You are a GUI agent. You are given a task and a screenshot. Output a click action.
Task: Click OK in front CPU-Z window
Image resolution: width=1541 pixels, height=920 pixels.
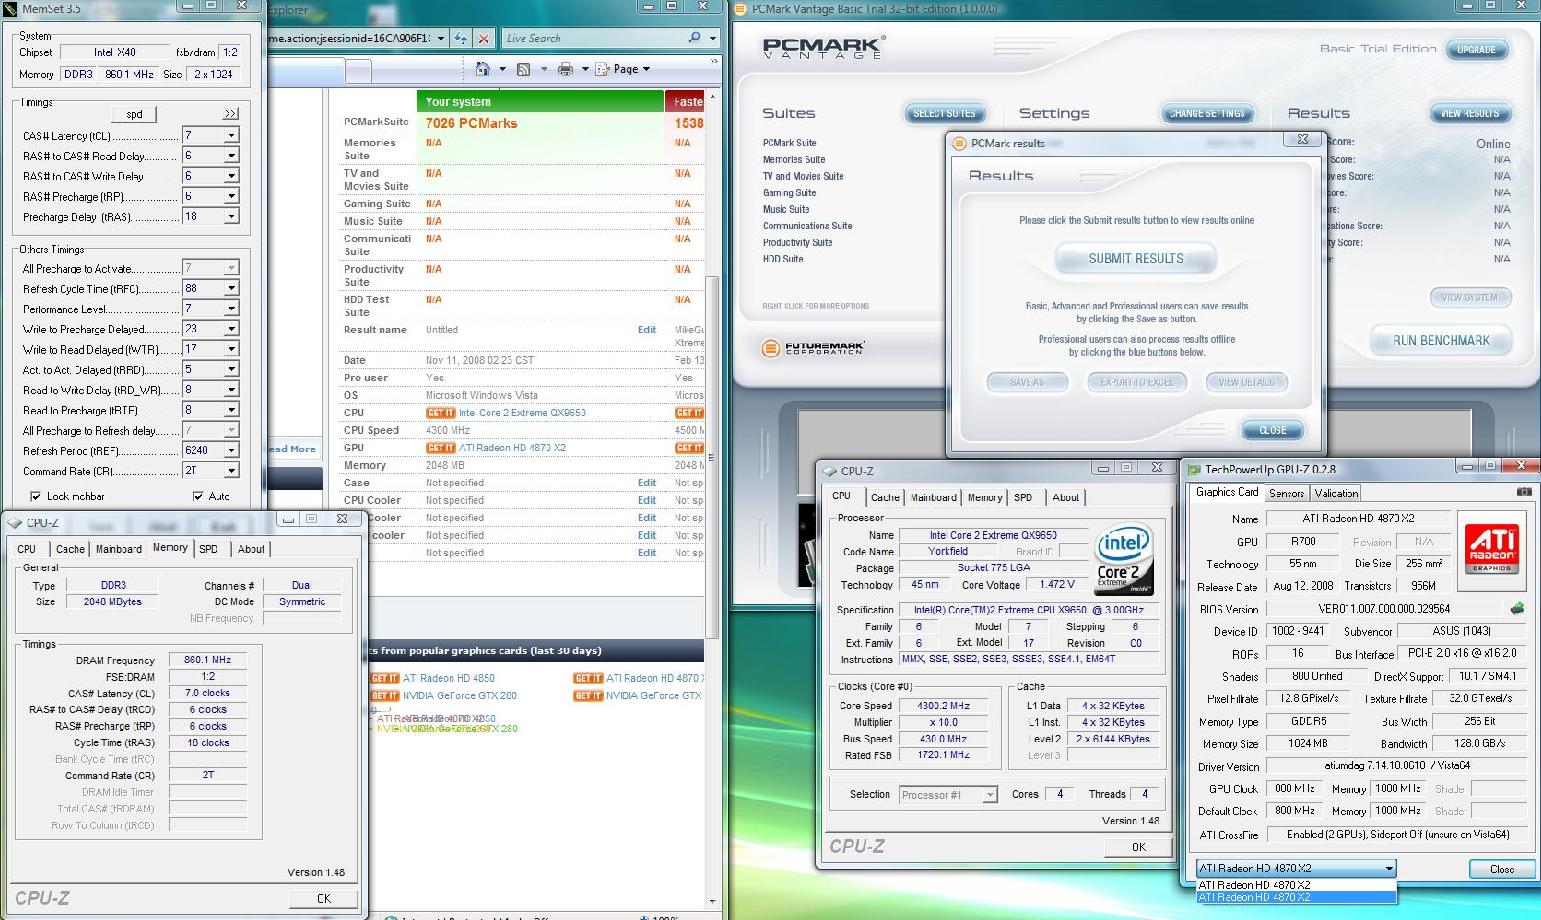1138,847
